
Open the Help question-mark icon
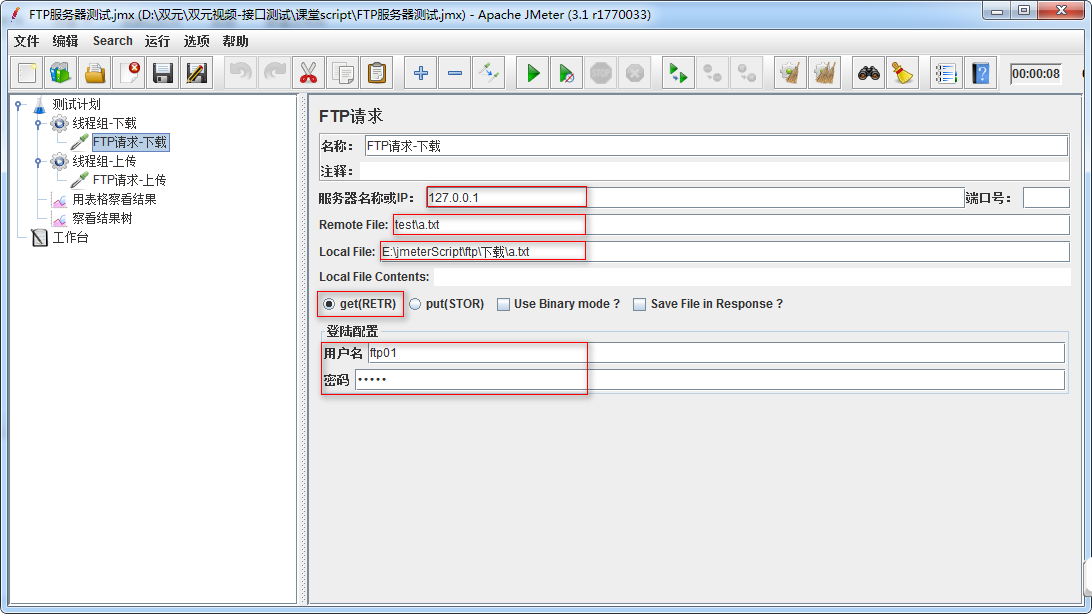(x=981, y=73)
